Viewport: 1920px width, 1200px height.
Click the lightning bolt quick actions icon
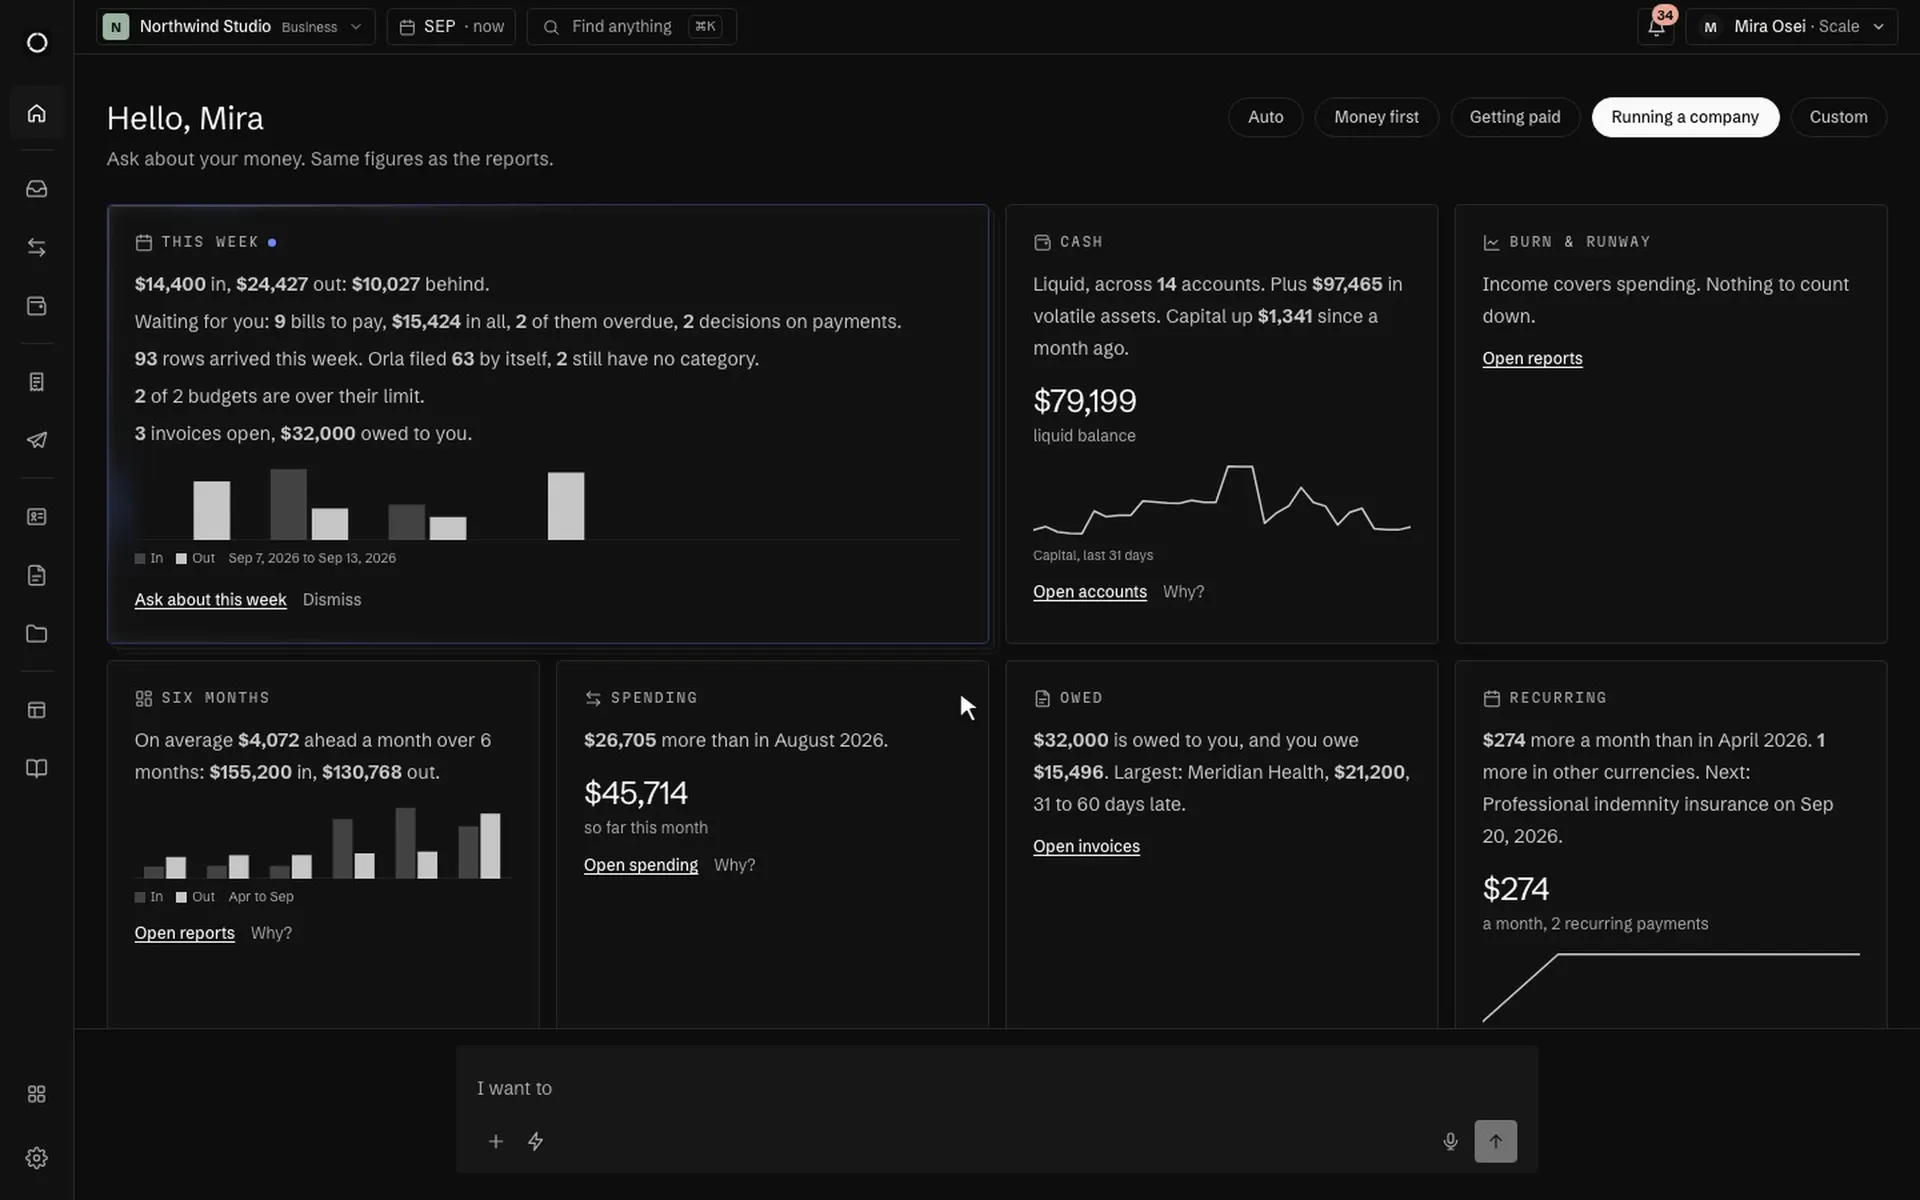pos(535,1141)
